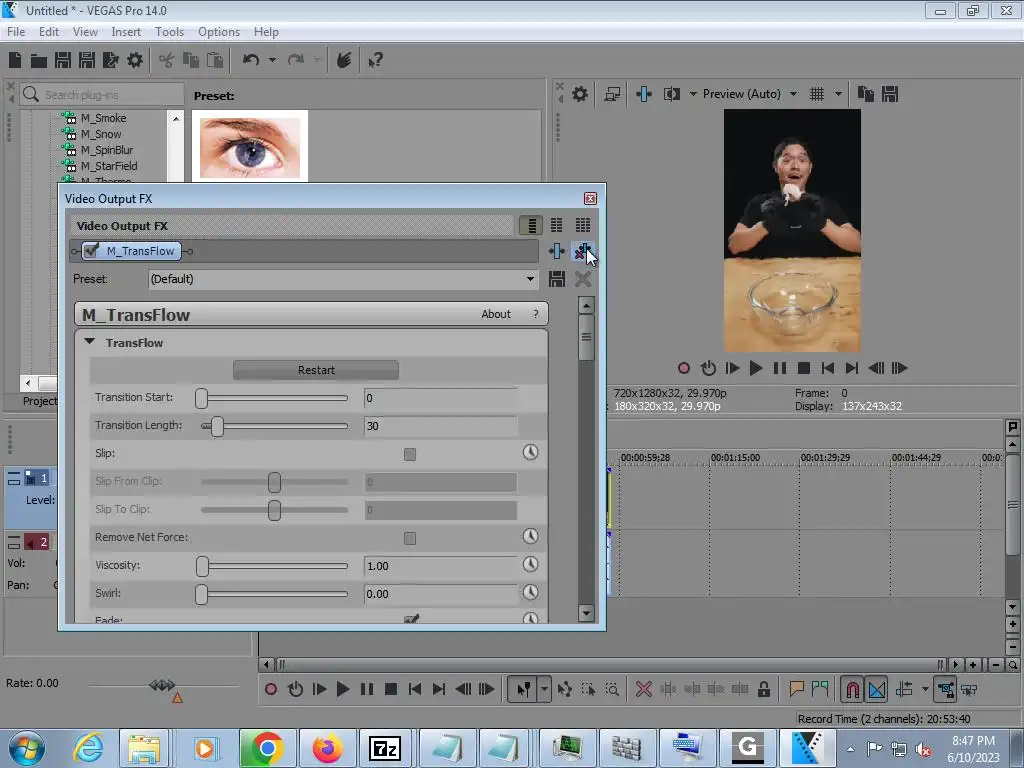Click the Swirl slider handle
The image size is (1024, 768).
[x=201, y=594]
